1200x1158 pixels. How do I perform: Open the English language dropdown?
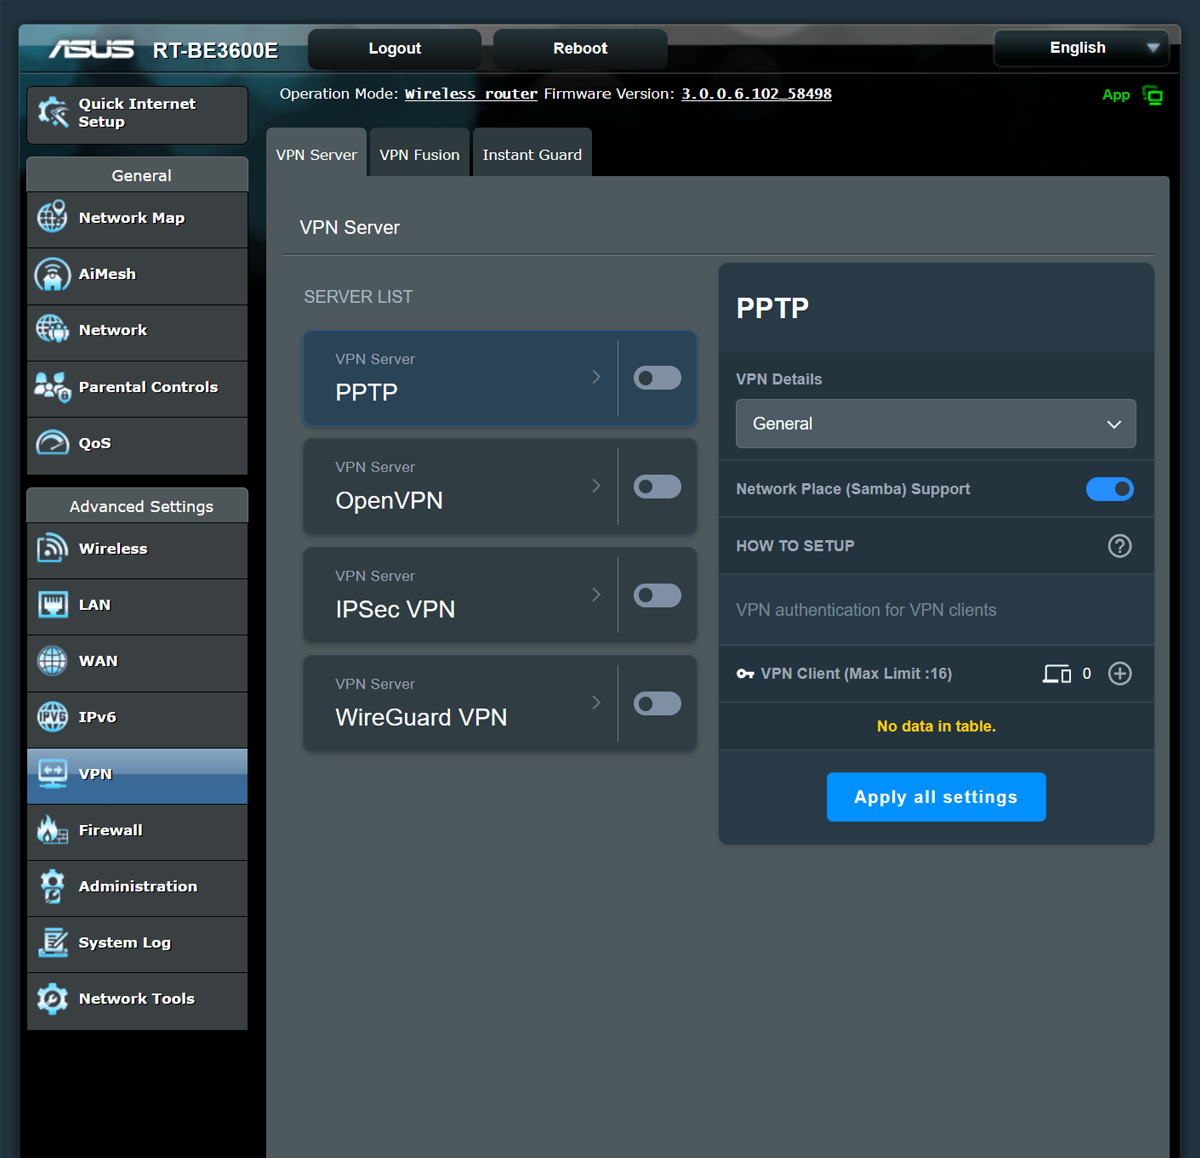pos(1081,48)
